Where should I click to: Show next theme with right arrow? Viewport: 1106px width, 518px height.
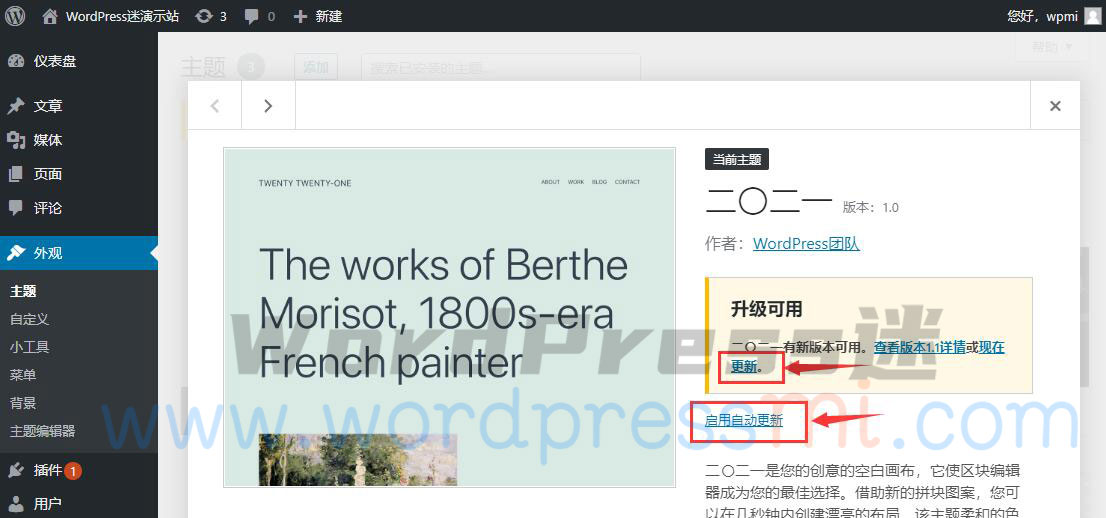[268, 106]
